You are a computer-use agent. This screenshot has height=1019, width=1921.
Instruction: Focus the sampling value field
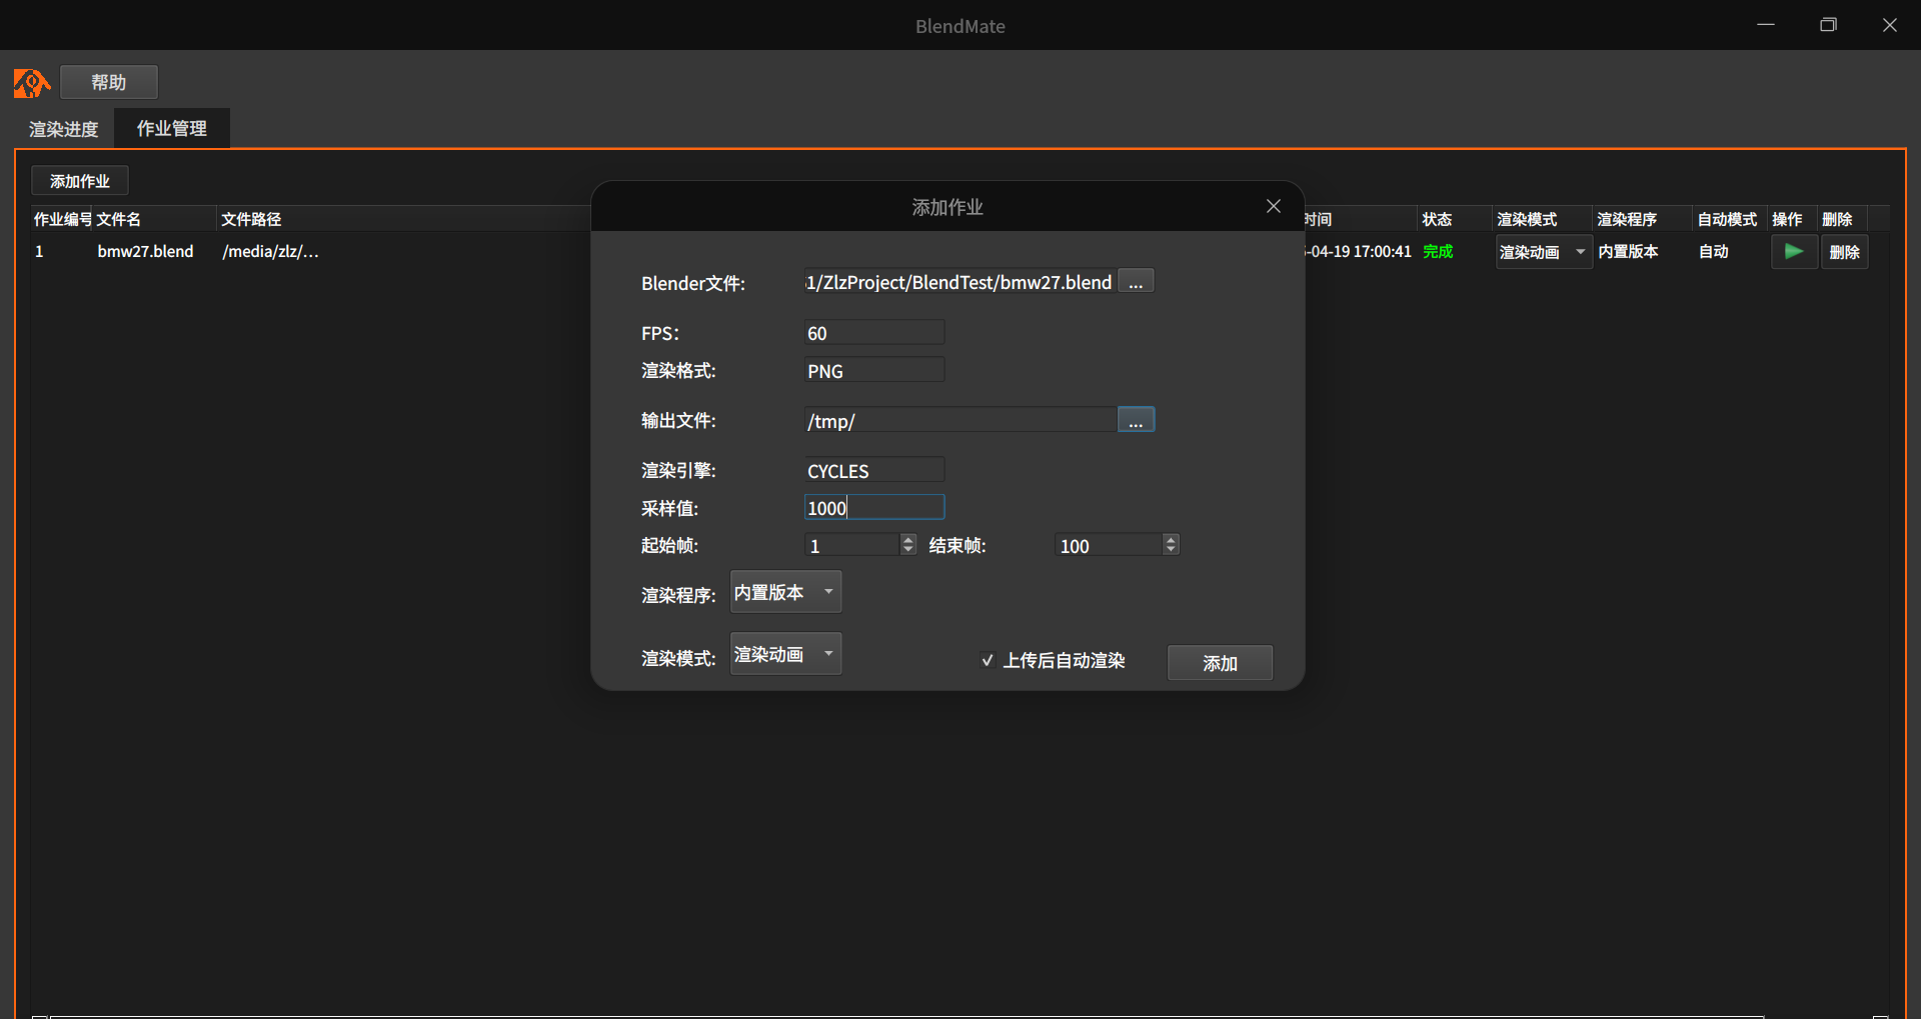[x=874, y=508]
